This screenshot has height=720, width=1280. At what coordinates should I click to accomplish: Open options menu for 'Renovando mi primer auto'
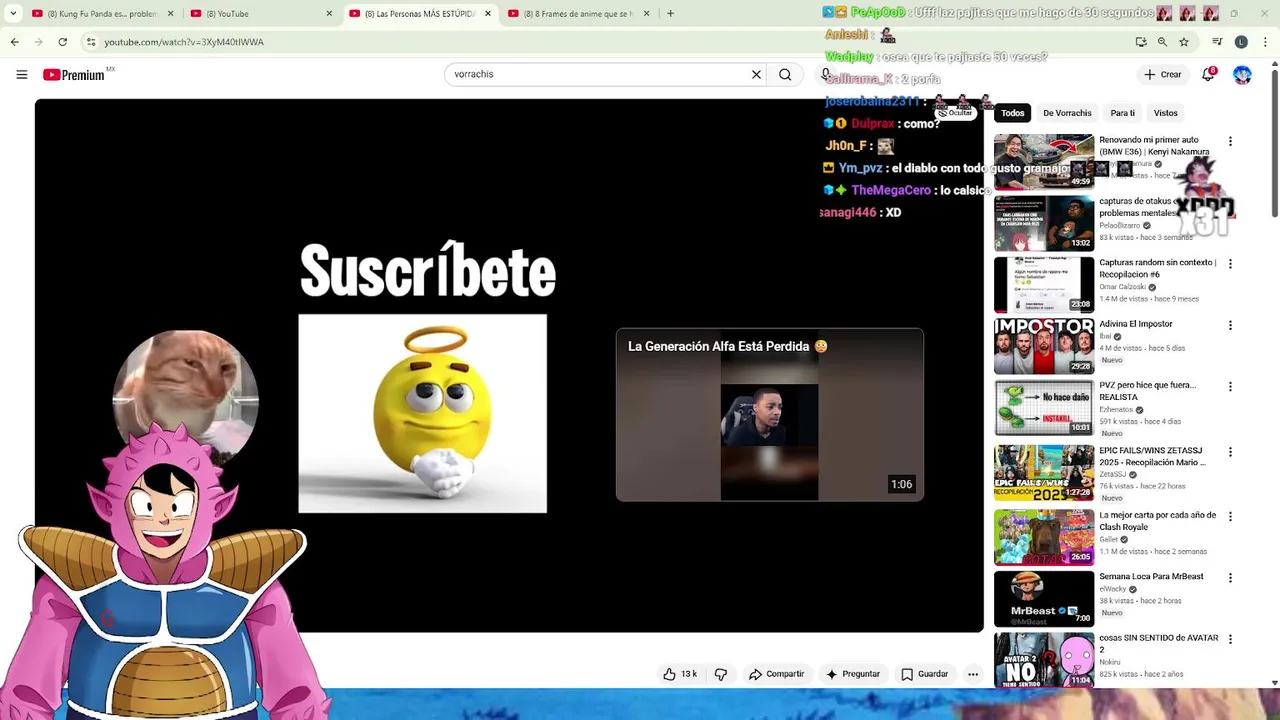[x=1230, y=142]
